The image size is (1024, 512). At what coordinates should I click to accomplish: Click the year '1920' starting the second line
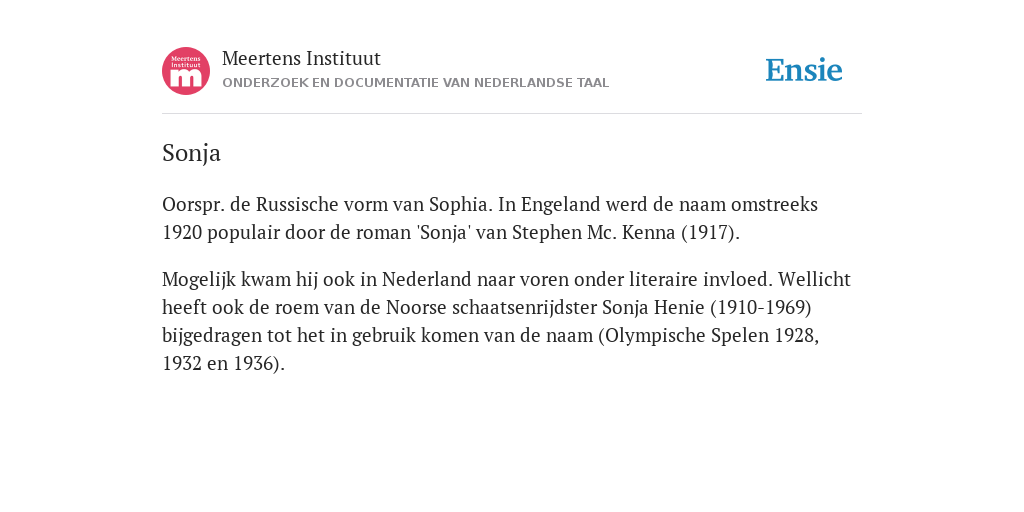point(182,233)
